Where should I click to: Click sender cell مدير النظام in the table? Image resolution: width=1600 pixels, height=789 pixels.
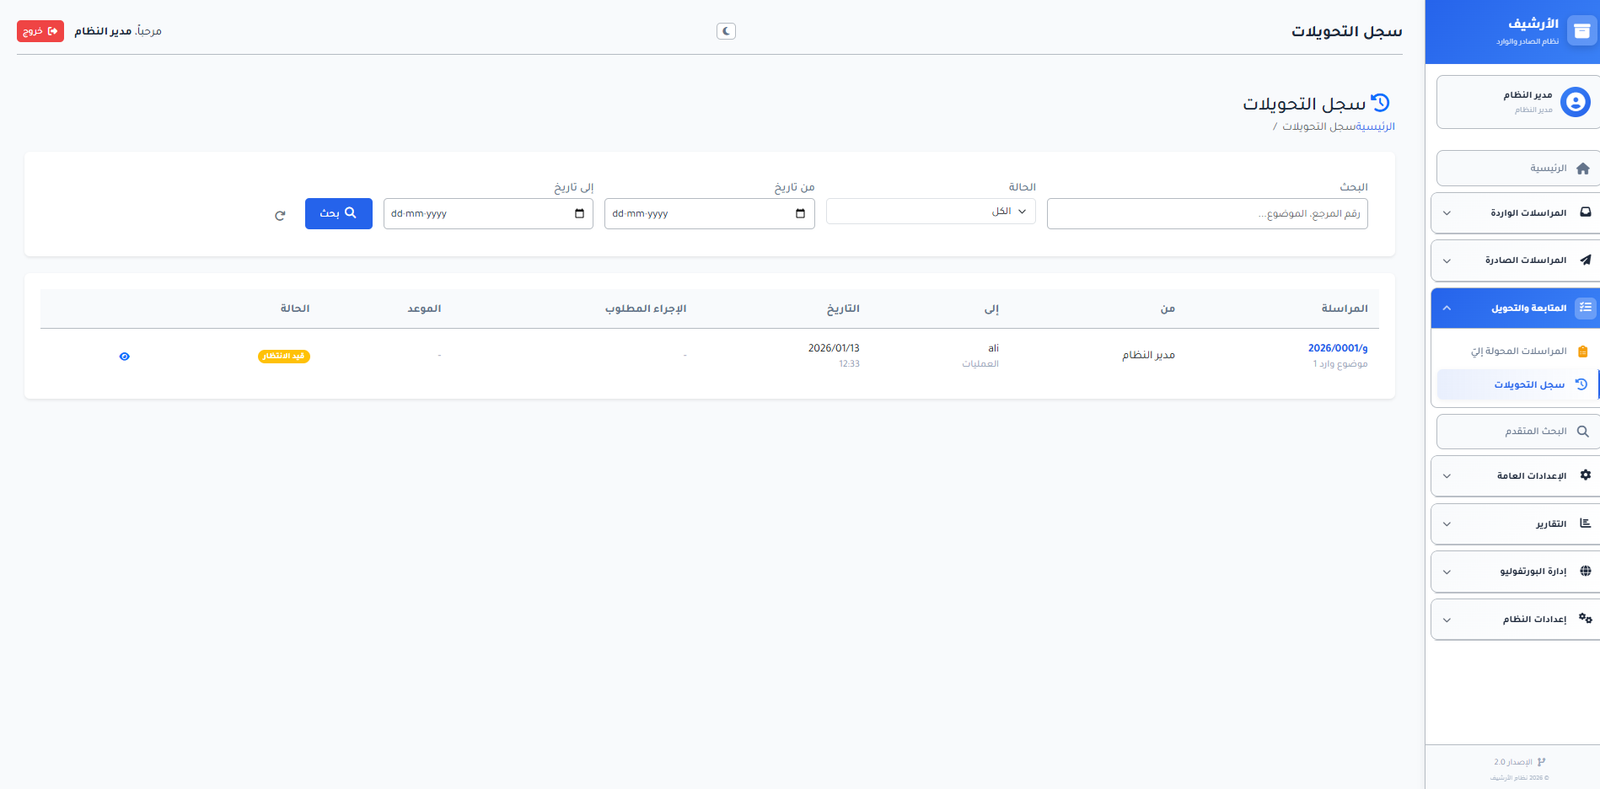click(x=1148, y=355)
